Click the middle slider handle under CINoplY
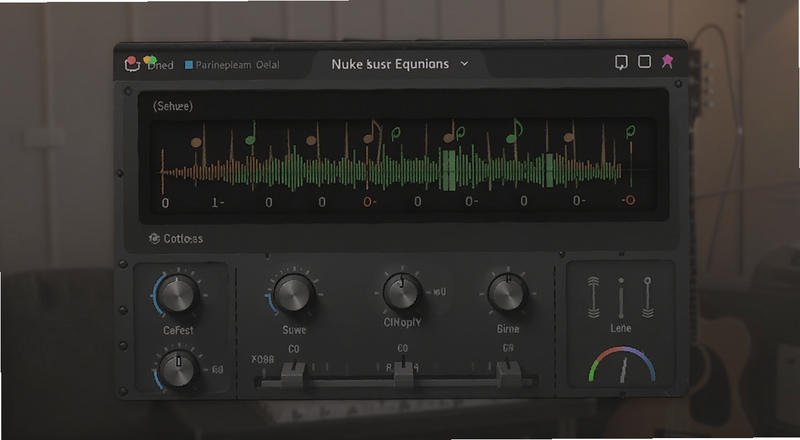The image size is (800, 440). click(x=403, y=373)
